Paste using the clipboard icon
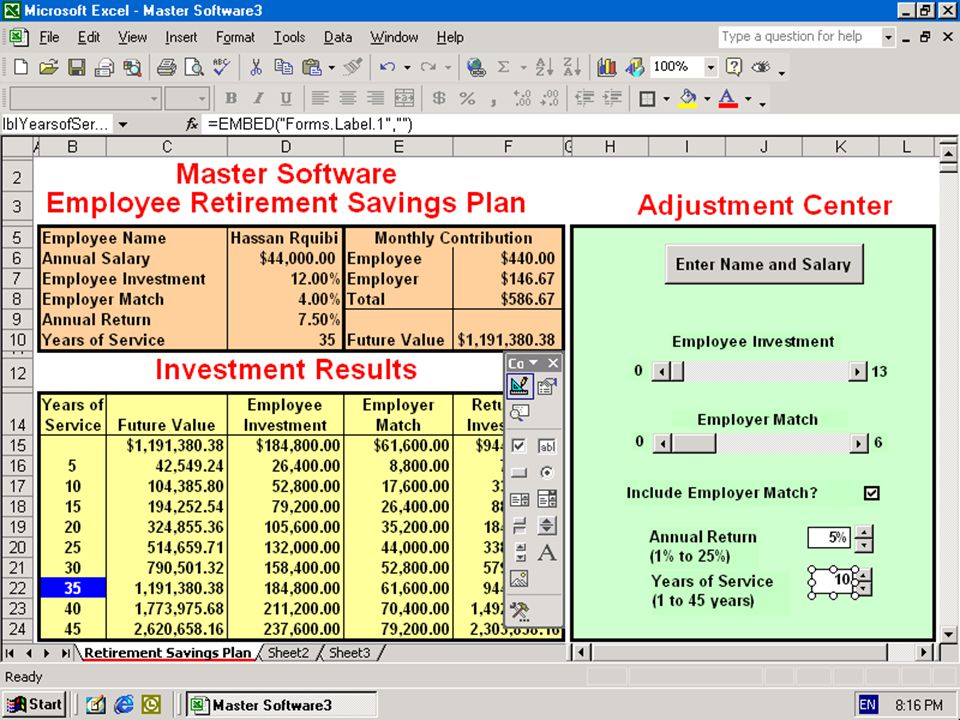The height and width of the screenshot is (720, 960). pos(312,67)
